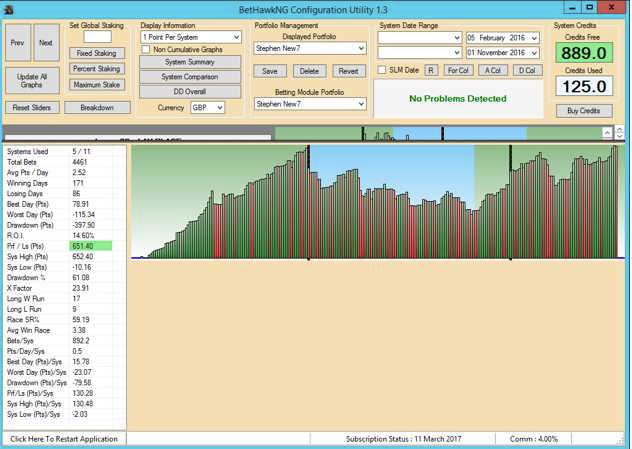632x449 pixels.
Task: Open the 1 Point Per System dropdown
Action: coord(191,37)
